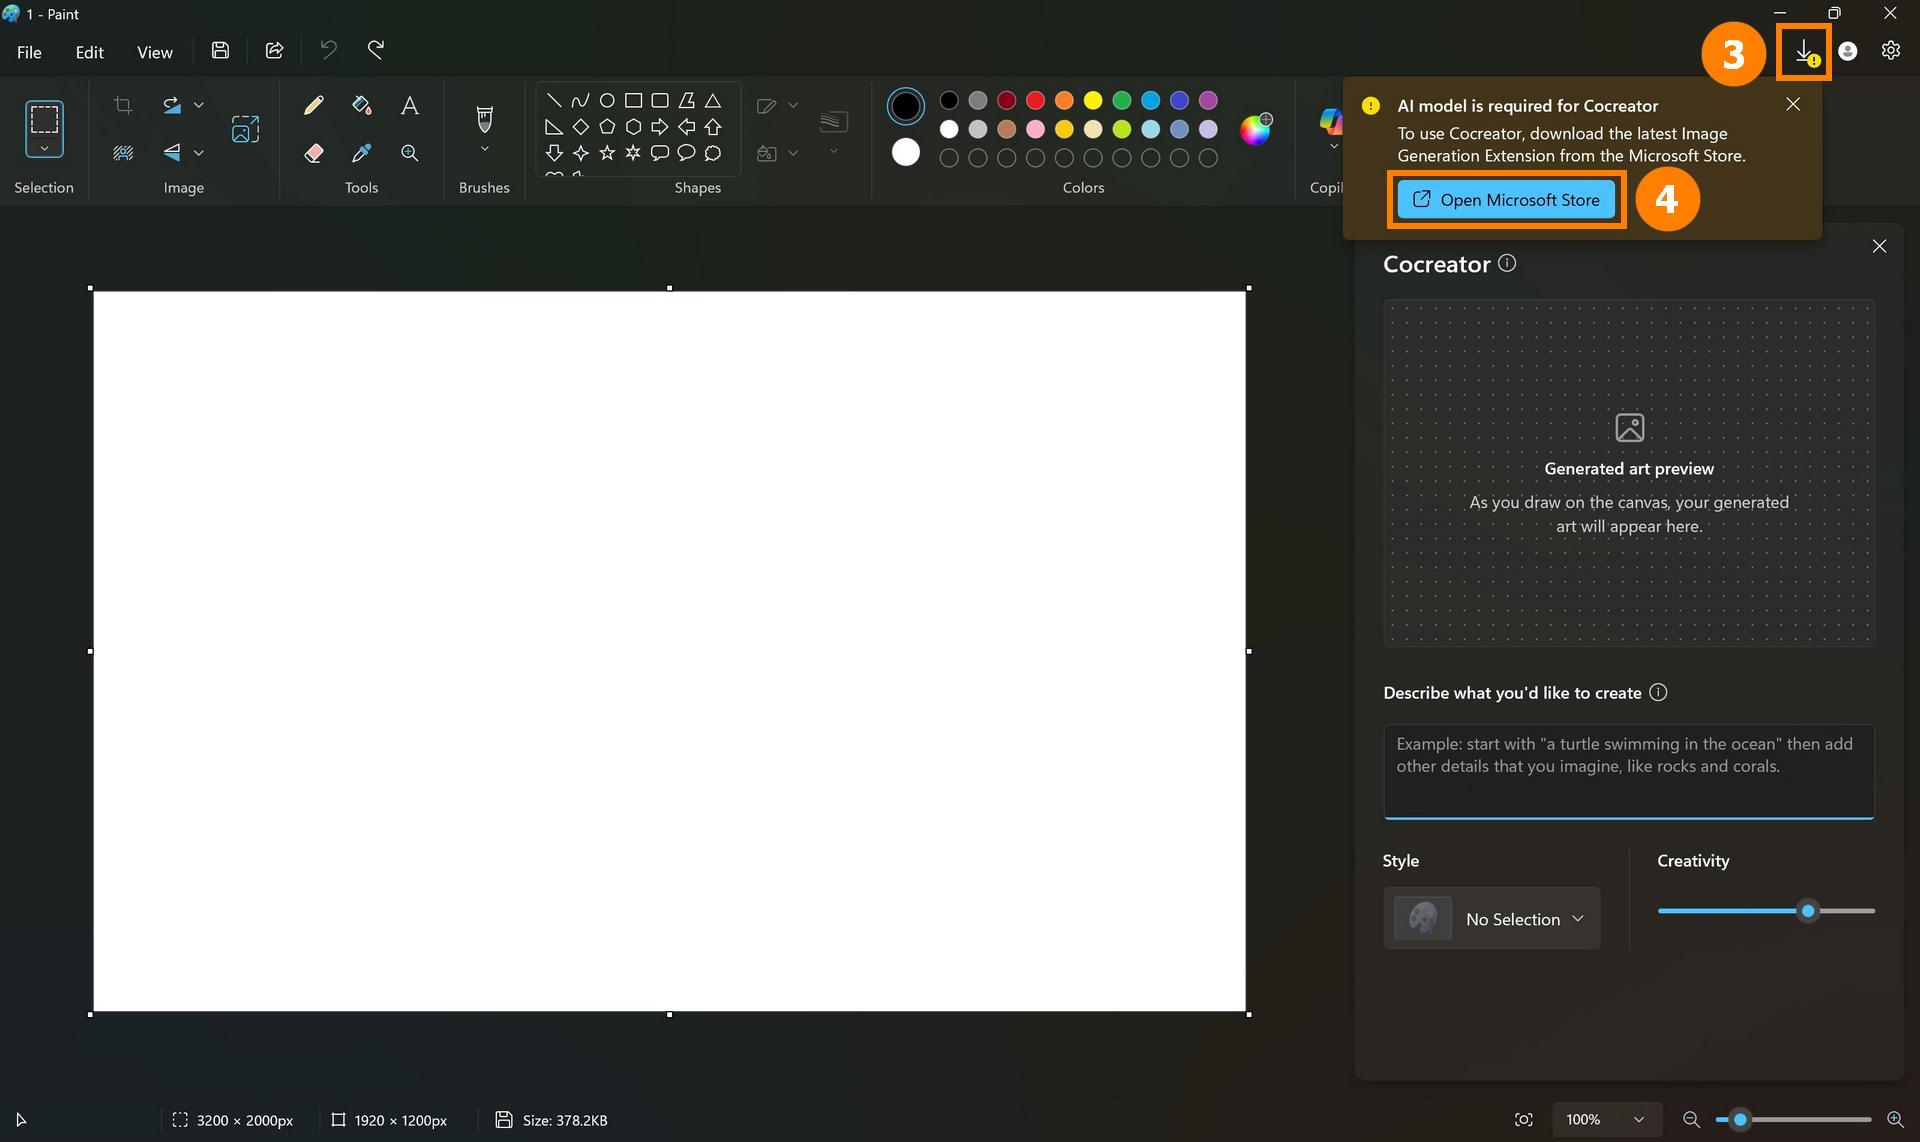This screenshot has width=1920, height=1142.
Task: Undo the last action
Action: (x=329, y=50)
